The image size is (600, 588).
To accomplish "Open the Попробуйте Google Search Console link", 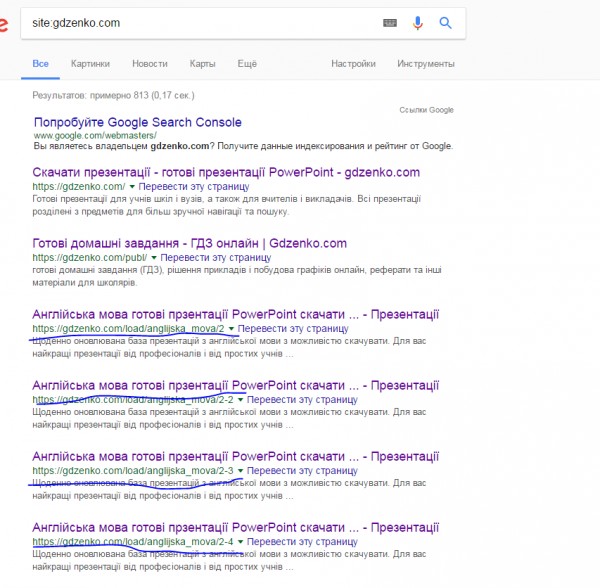I will [138, 122].
